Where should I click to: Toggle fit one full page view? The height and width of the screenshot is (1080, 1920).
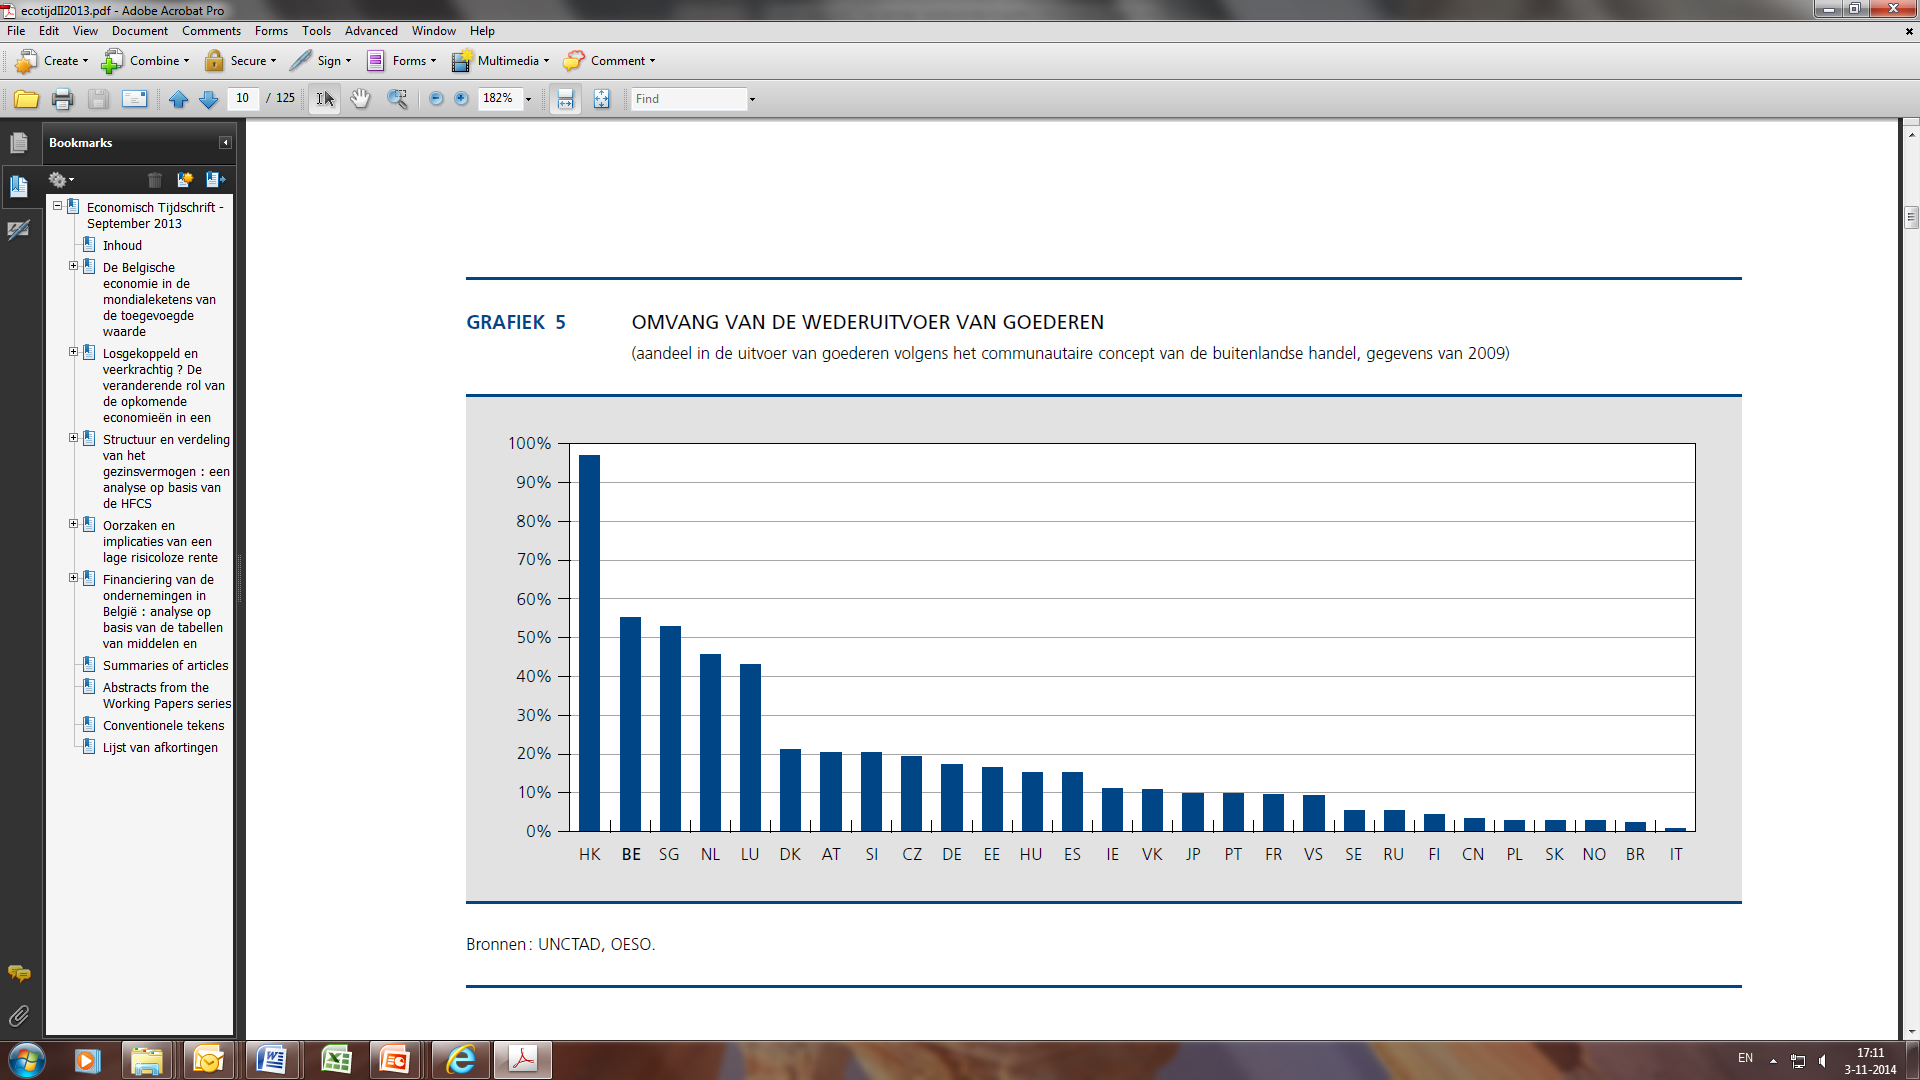coord(601,99)
